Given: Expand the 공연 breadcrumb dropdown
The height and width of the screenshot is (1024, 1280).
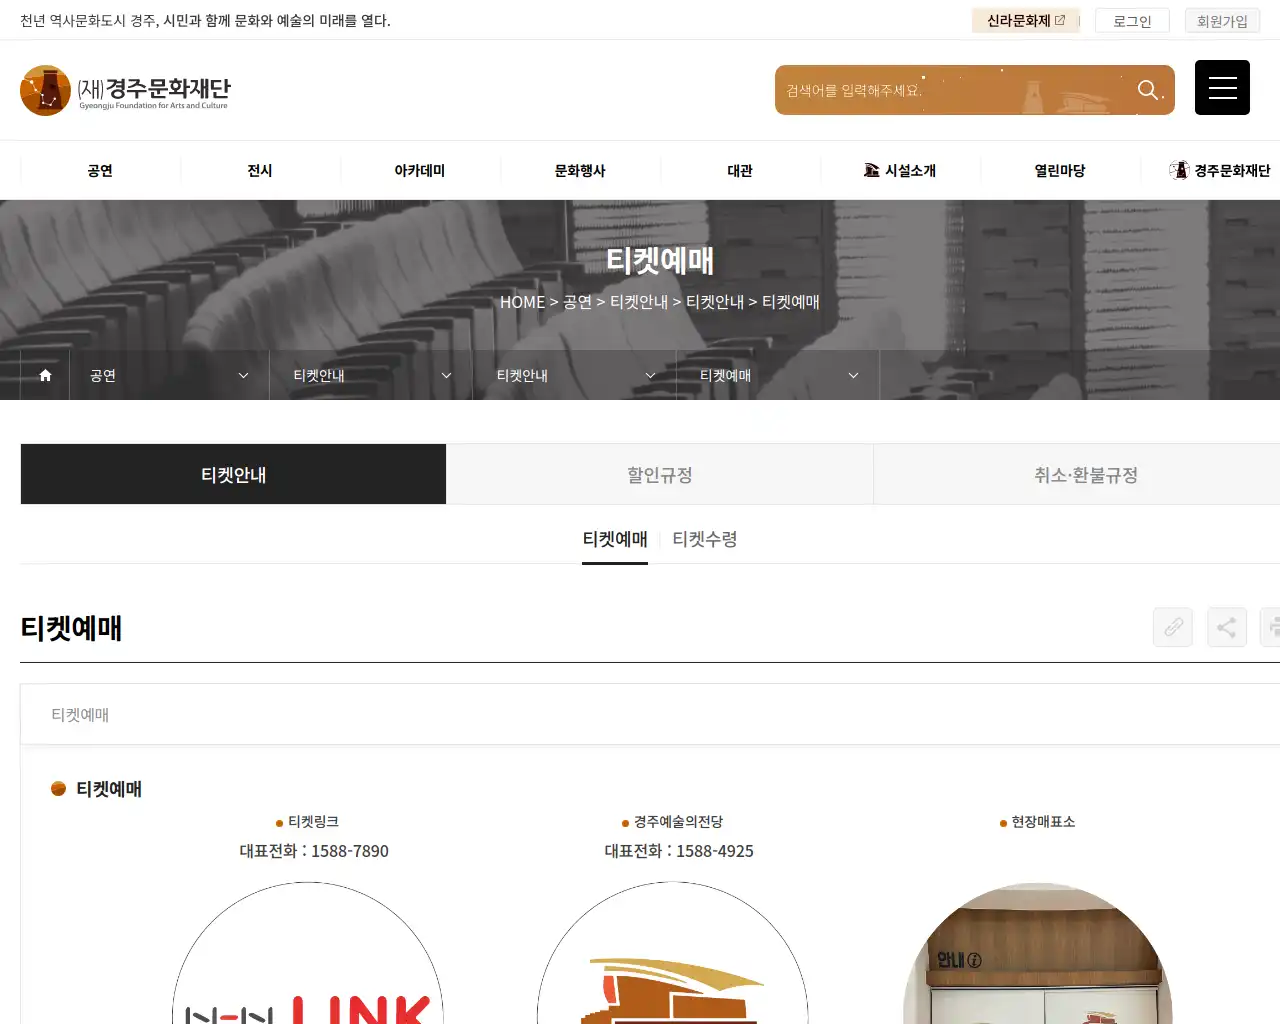Looking at the screenshot, I should [169, 375].
